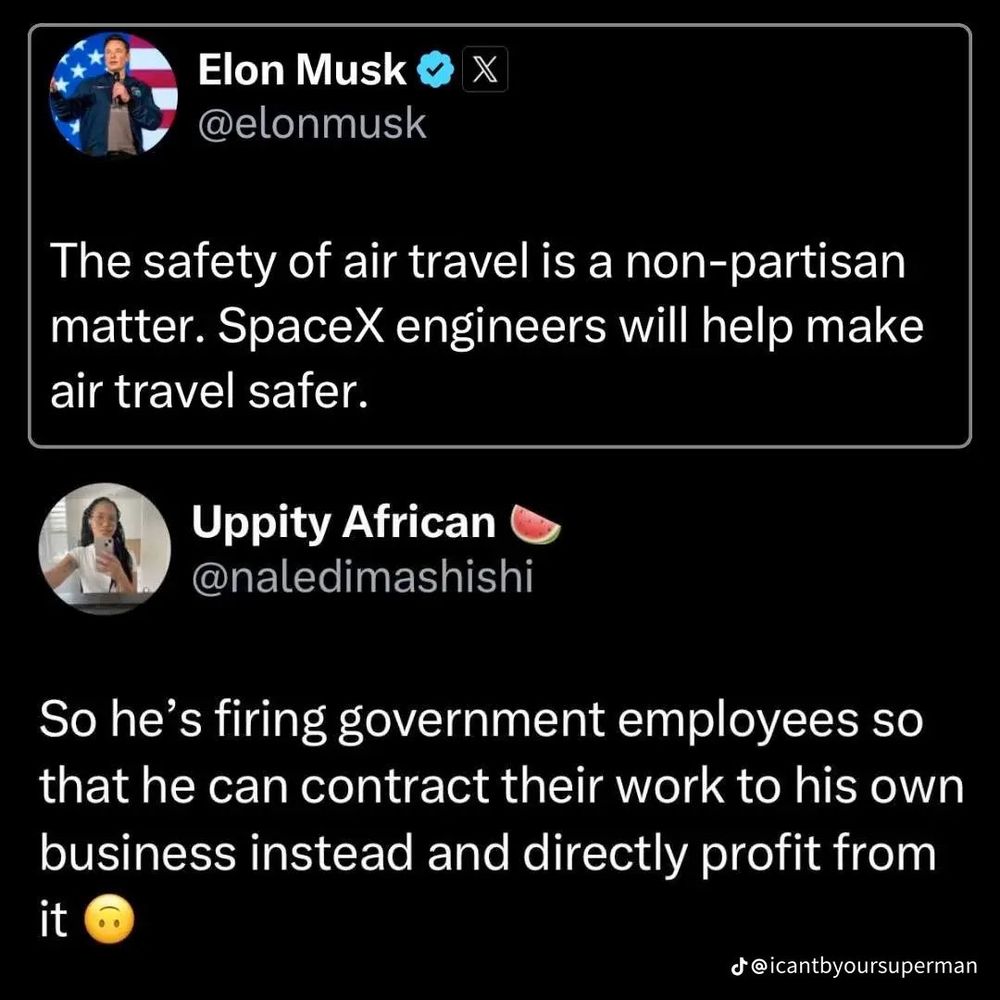Click the blue verified checkmark badge
Screen dimensions: 1000x1000
pos(433,72)
